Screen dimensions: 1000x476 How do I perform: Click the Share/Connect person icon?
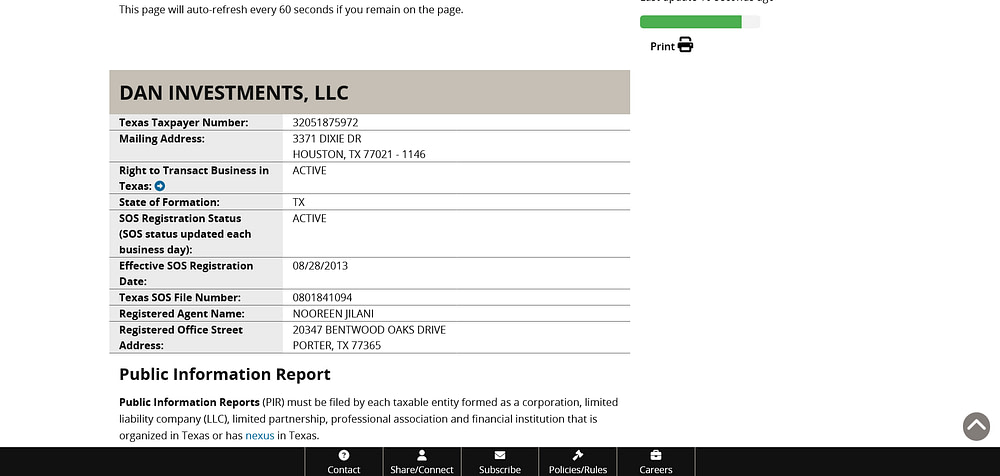pyautogui.click(x=422, y=456)
